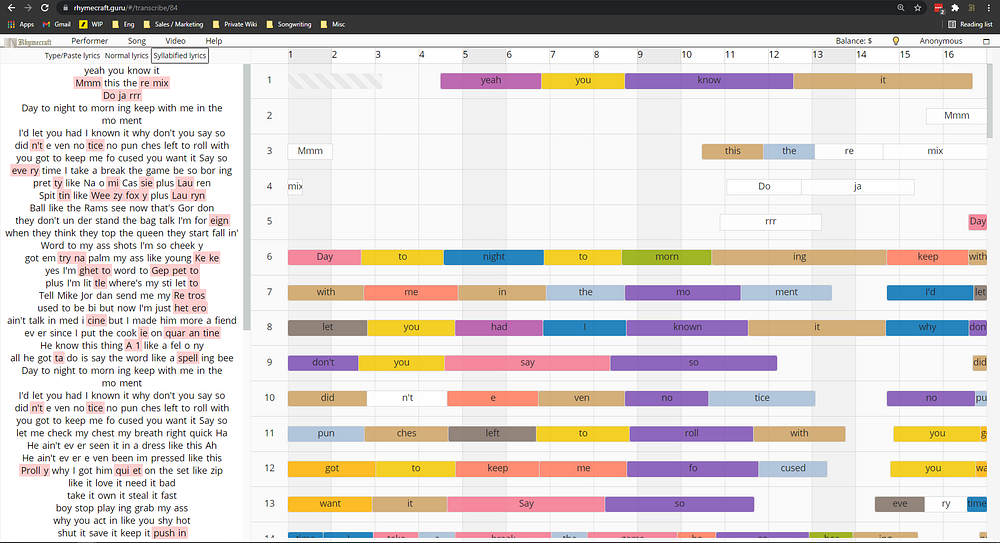Select the 'eve' block in row 13
Image resolution: width=1000 pixels, height=543 pixels.
click(x=900, y=504)
